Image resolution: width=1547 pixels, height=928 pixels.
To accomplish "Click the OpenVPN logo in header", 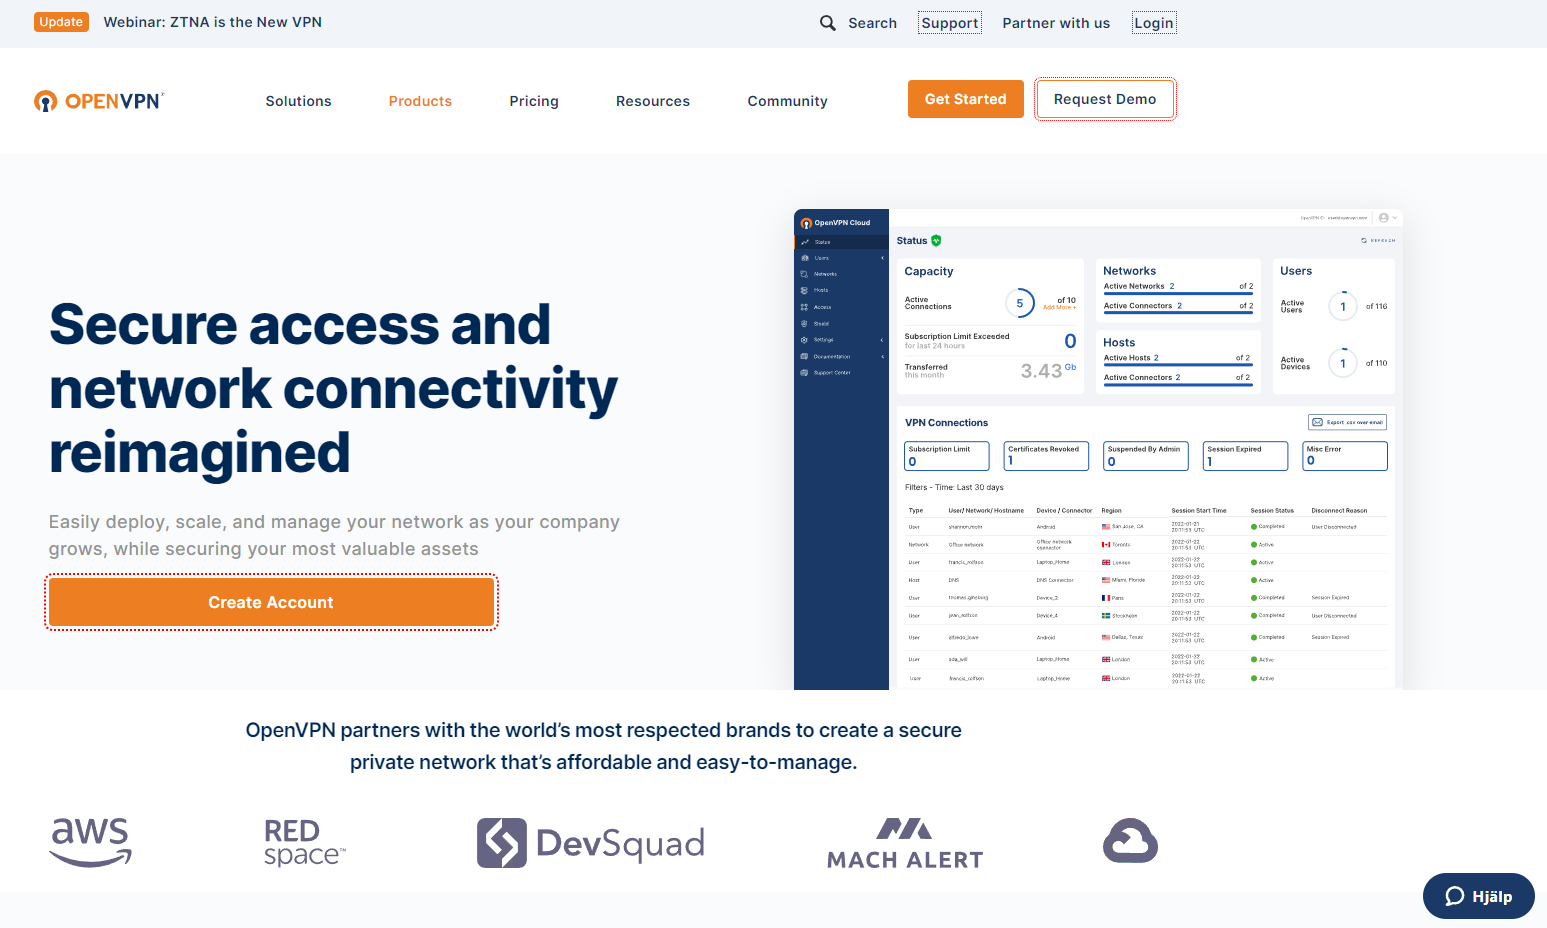I will click(99, 101).
